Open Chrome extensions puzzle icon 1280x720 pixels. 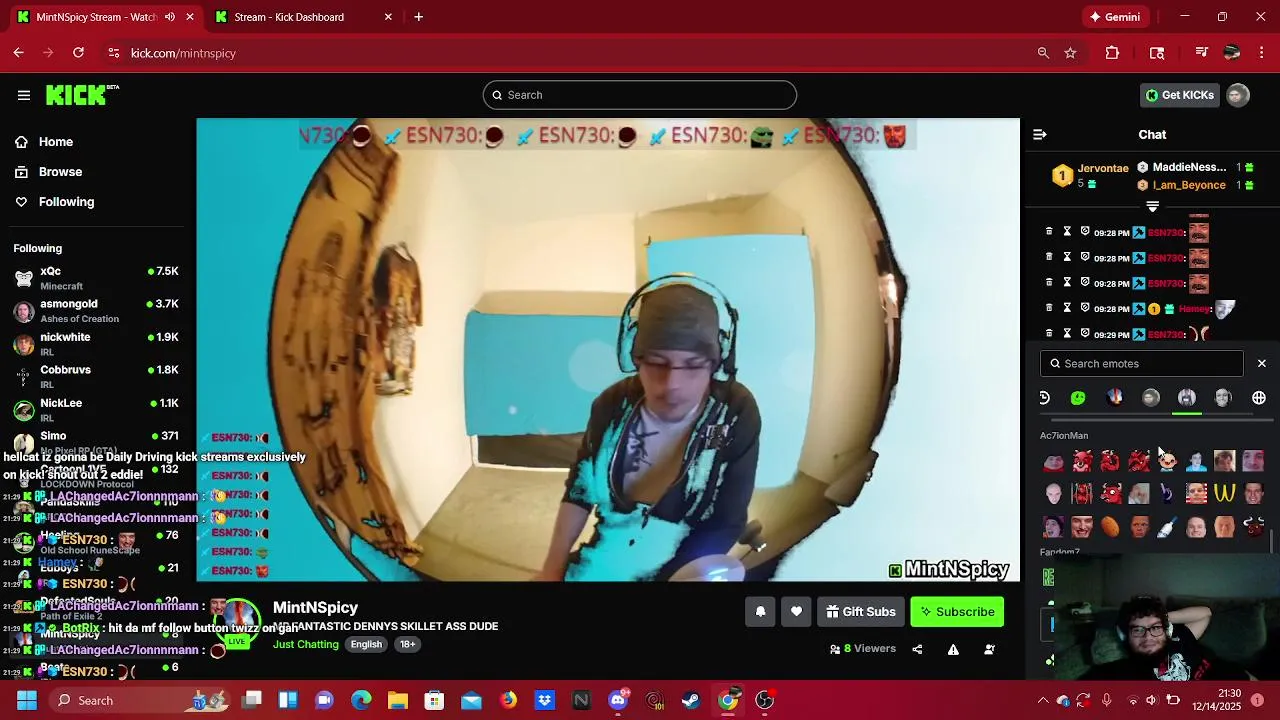[x=1112, y=53]
